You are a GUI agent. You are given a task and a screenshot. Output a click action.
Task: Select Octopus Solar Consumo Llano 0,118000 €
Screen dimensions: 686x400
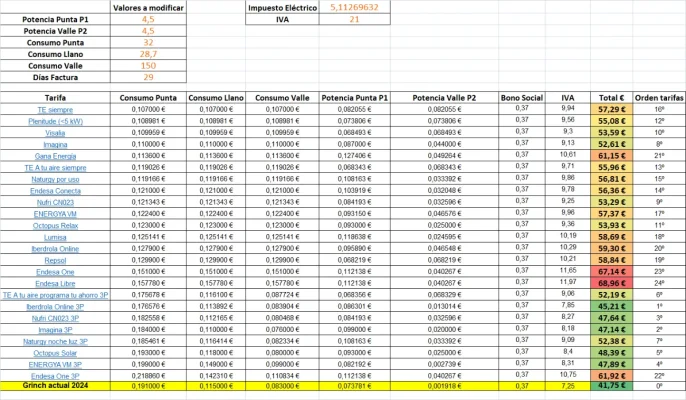tap(216, 353)
